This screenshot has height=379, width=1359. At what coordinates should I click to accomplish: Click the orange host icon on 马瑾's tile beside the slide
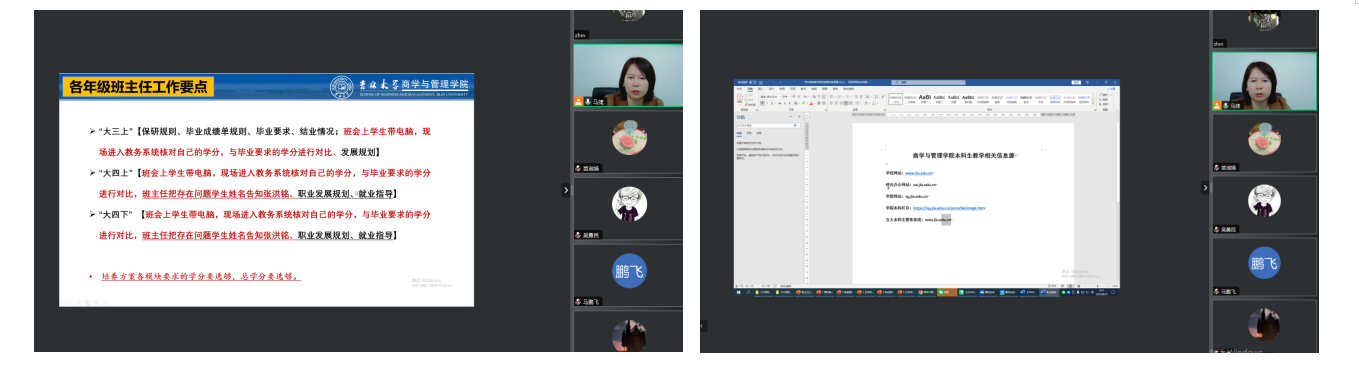click(x=578, y=102)
